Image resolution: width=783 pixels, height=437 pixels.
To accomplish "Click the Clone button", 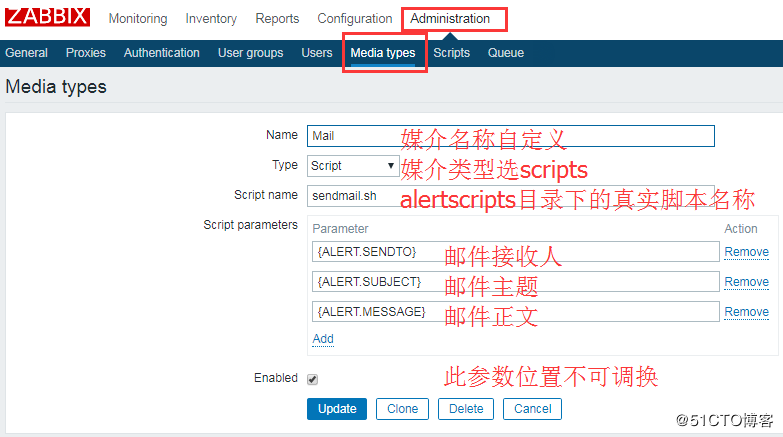I will [x=402, y=409].
